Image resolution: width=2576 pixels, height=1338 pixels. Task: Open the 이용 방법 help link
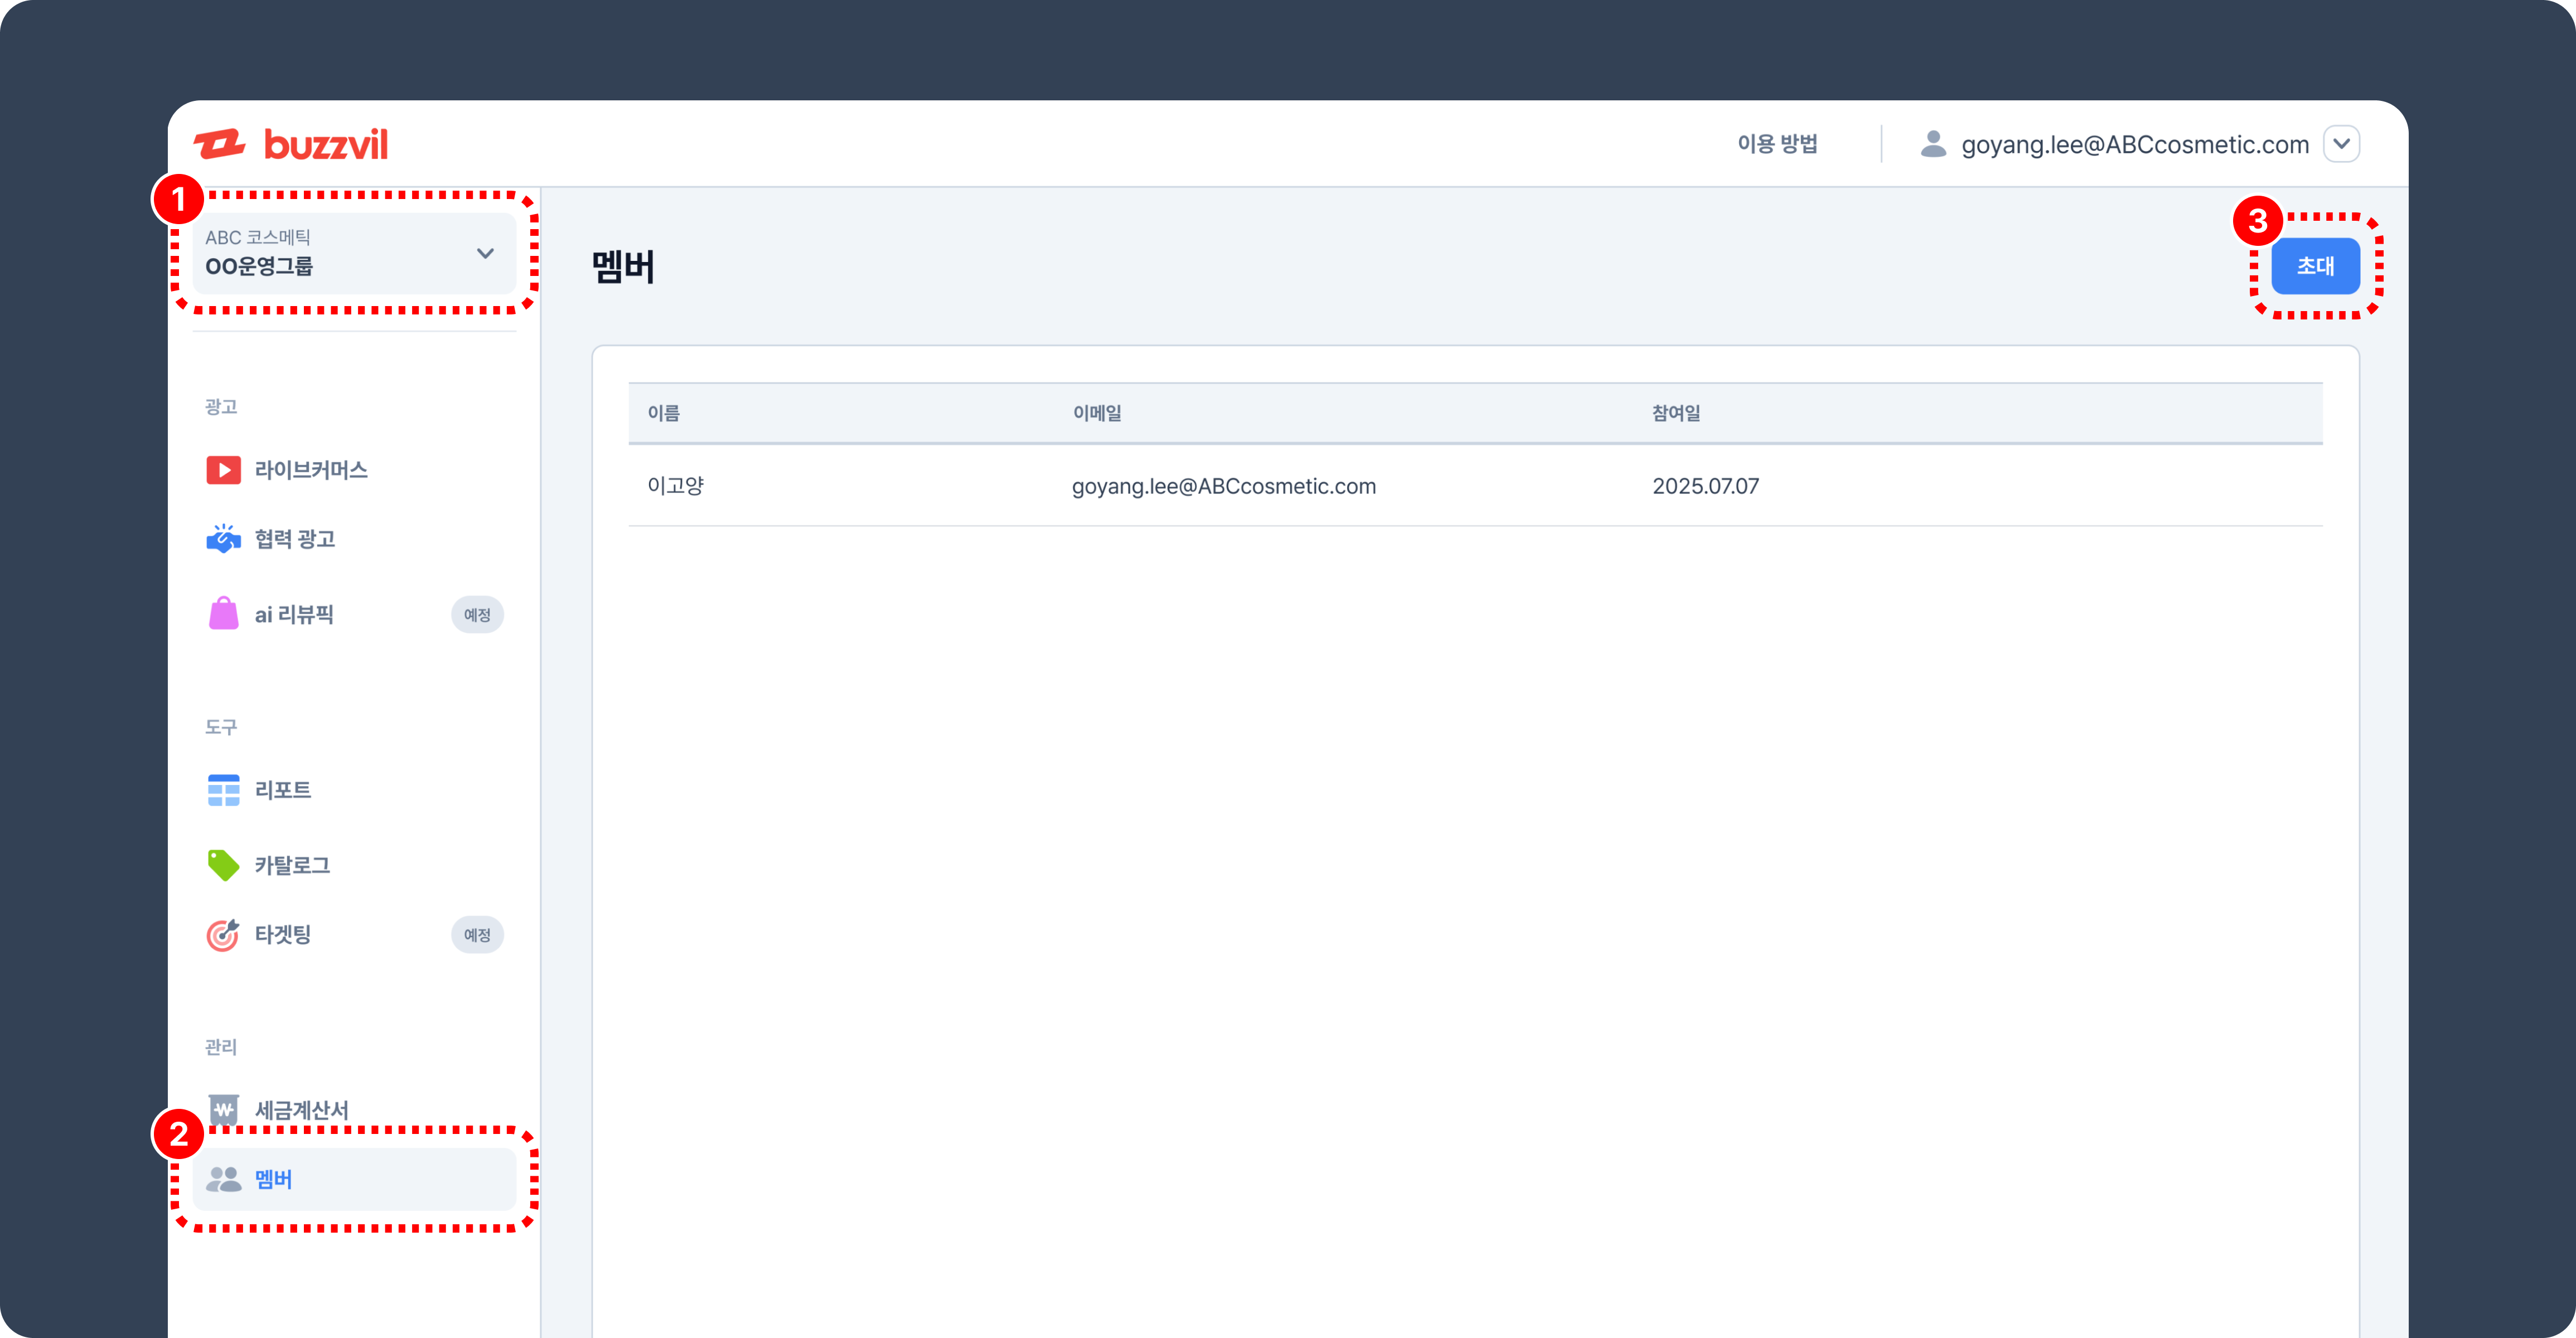pos(1777,144)
